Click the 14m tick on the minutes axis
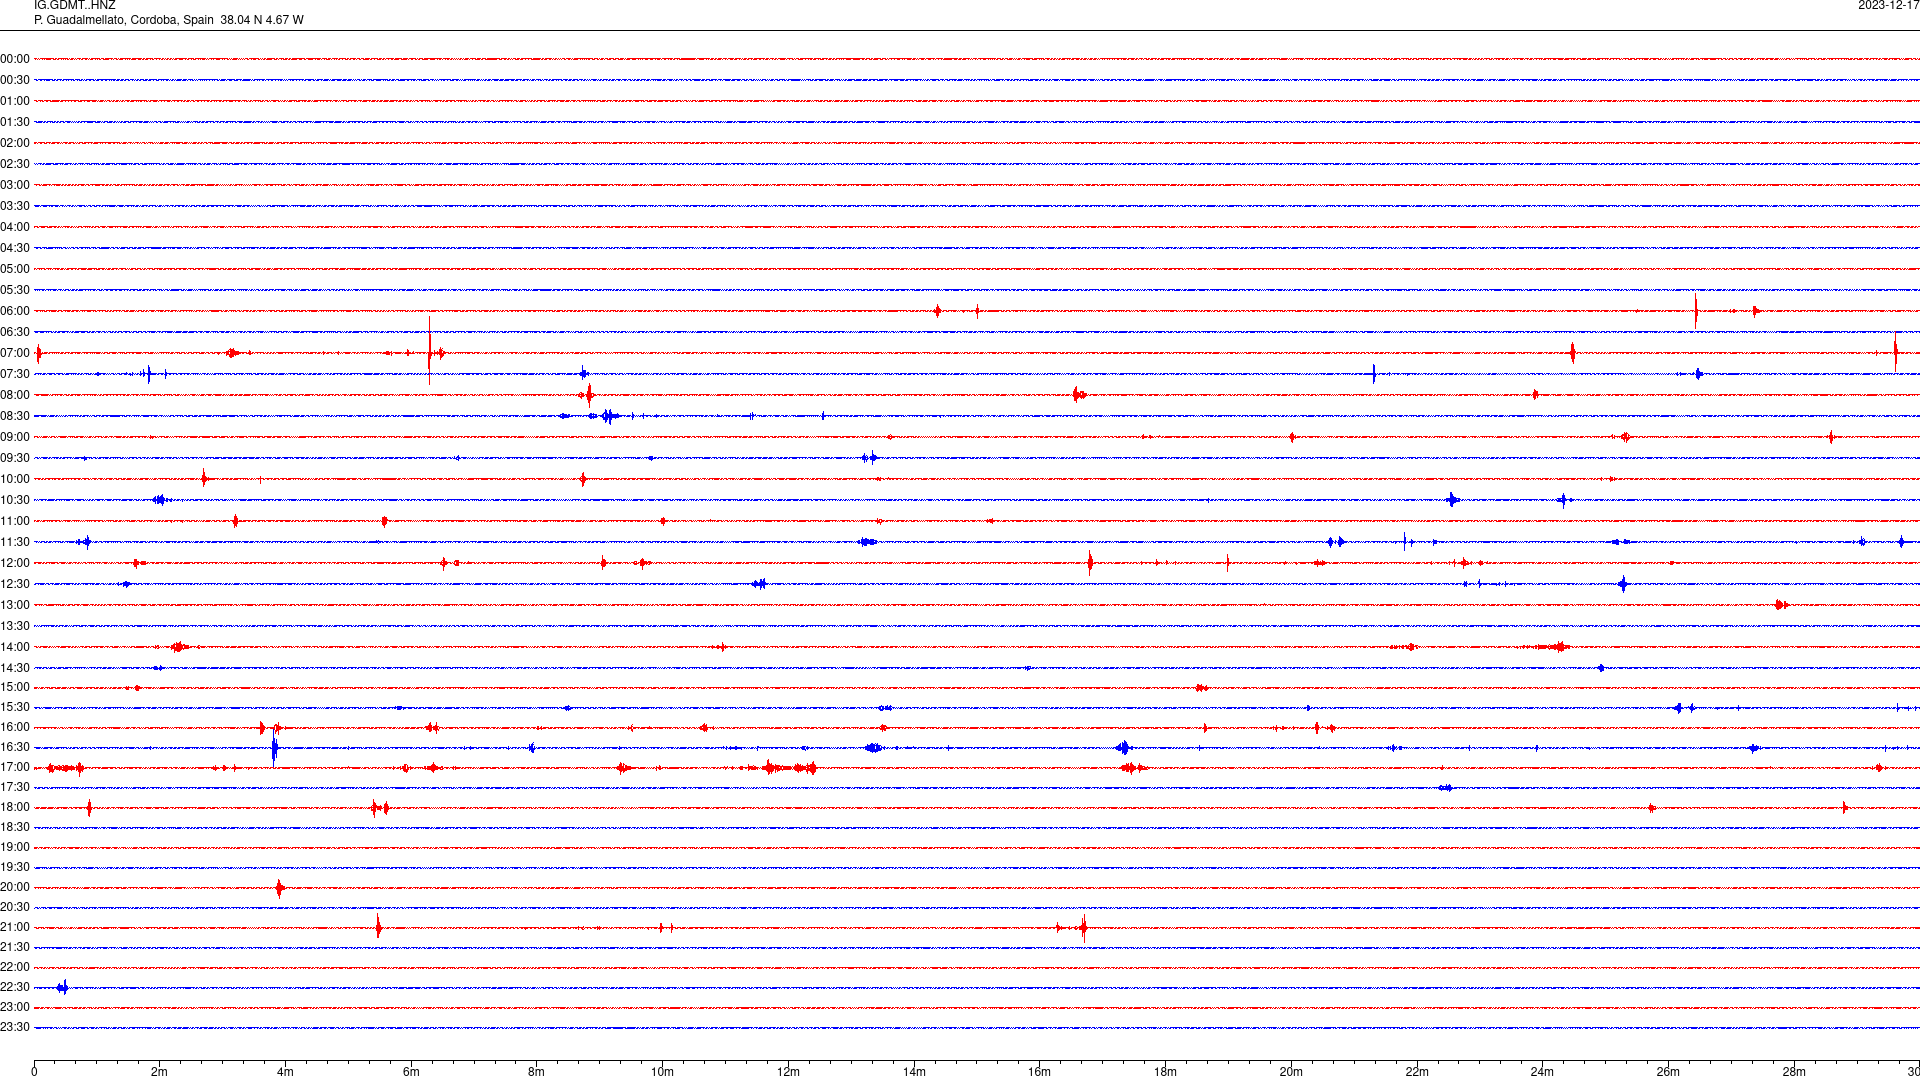1920x1080 pixels. tap(914, 1072)
